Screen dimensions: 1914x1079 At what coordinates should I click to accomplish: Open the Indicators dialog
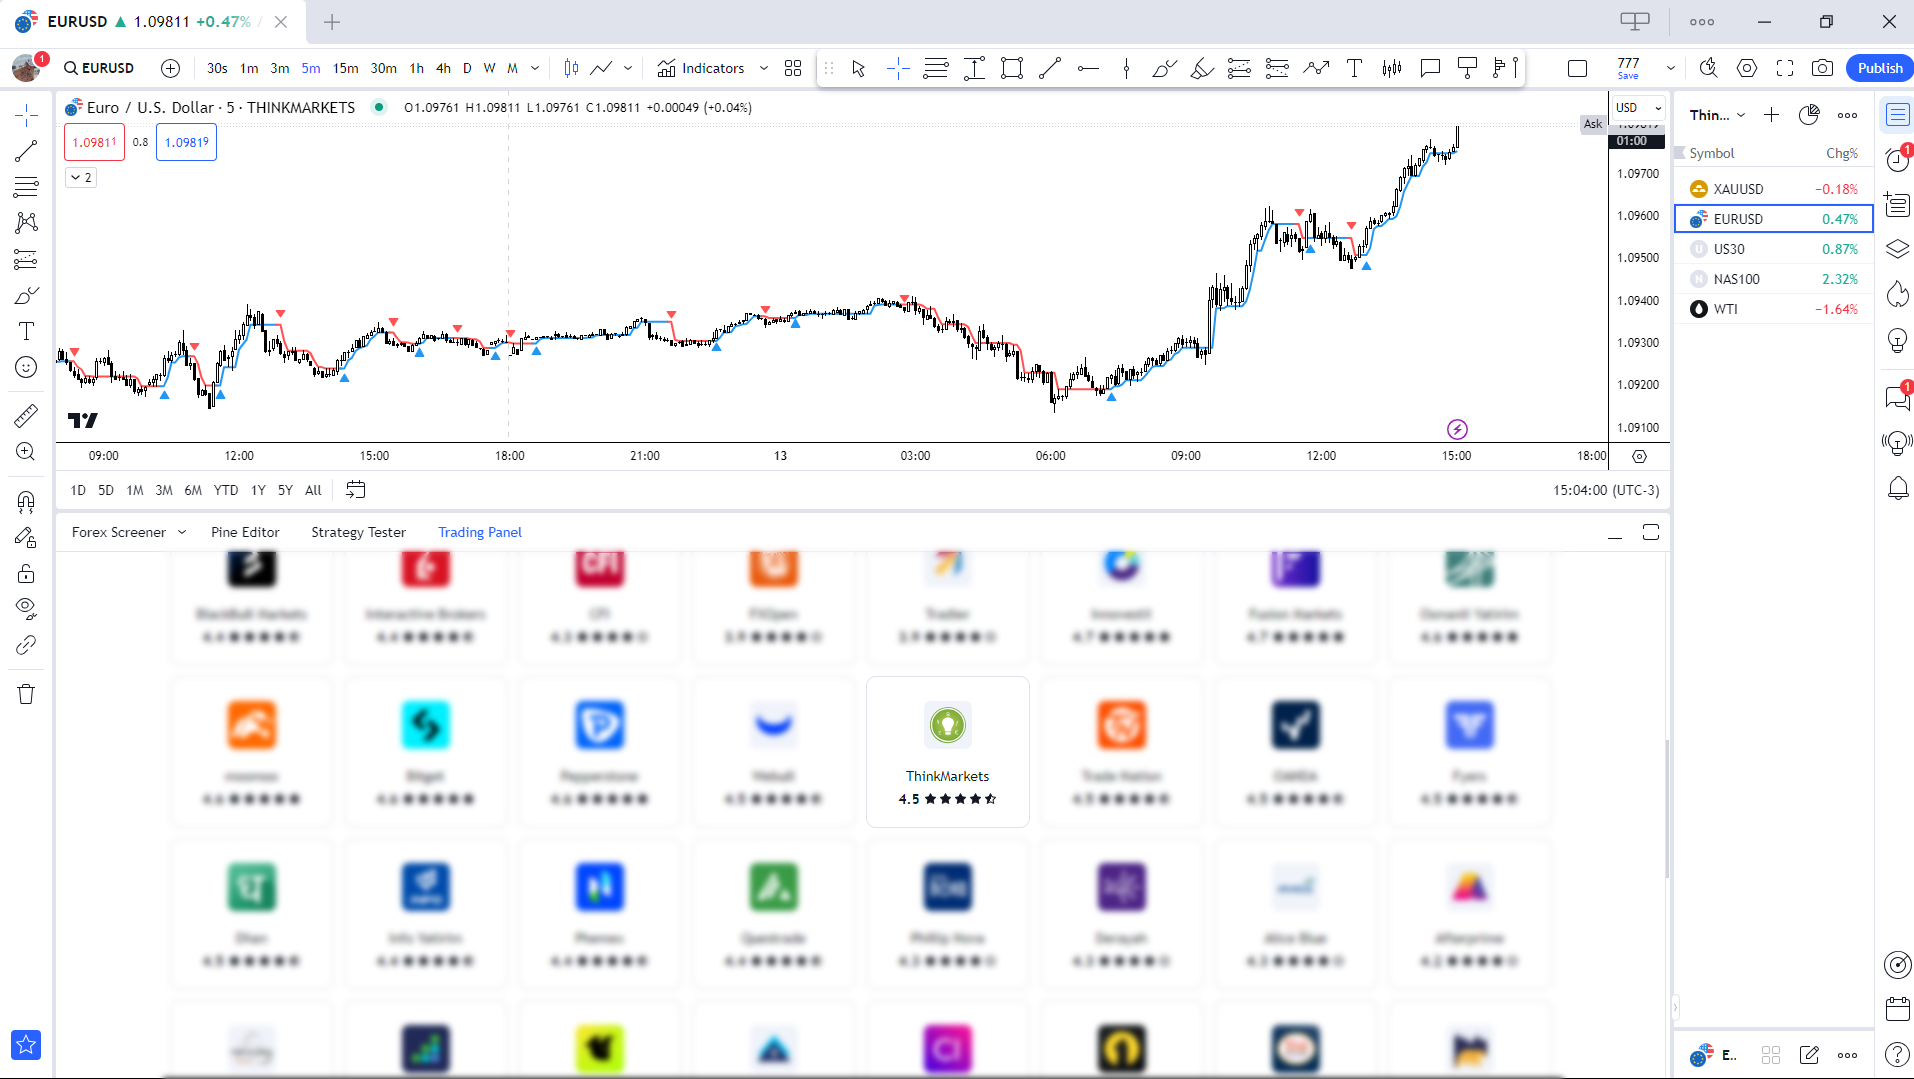click(x=700, y=68)
